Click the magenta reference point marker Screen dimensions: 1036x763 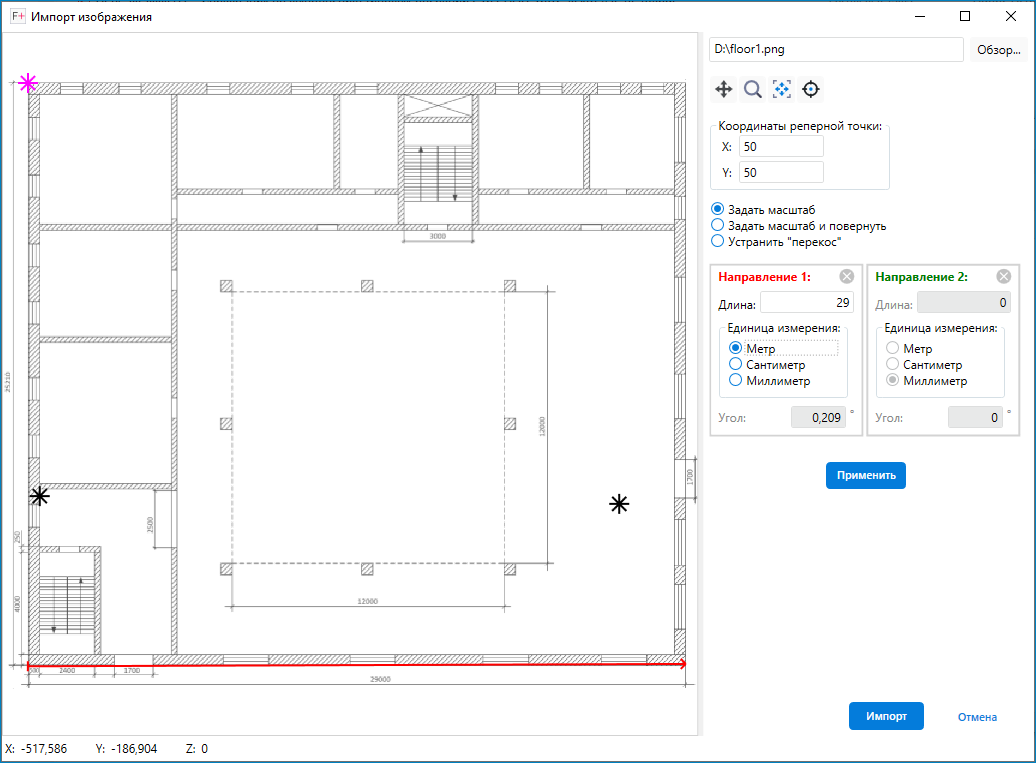tap(28, 83)
